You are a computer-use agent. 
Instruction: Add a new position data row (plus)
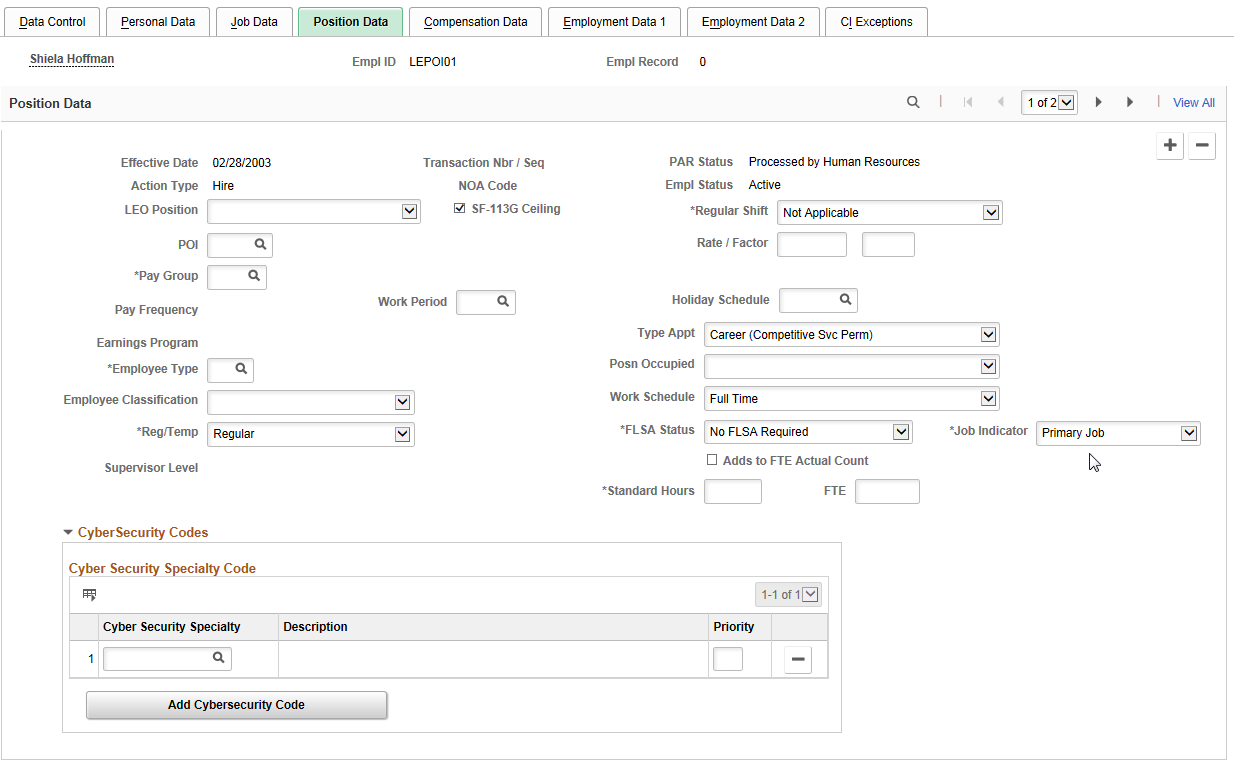(1170, 145)
